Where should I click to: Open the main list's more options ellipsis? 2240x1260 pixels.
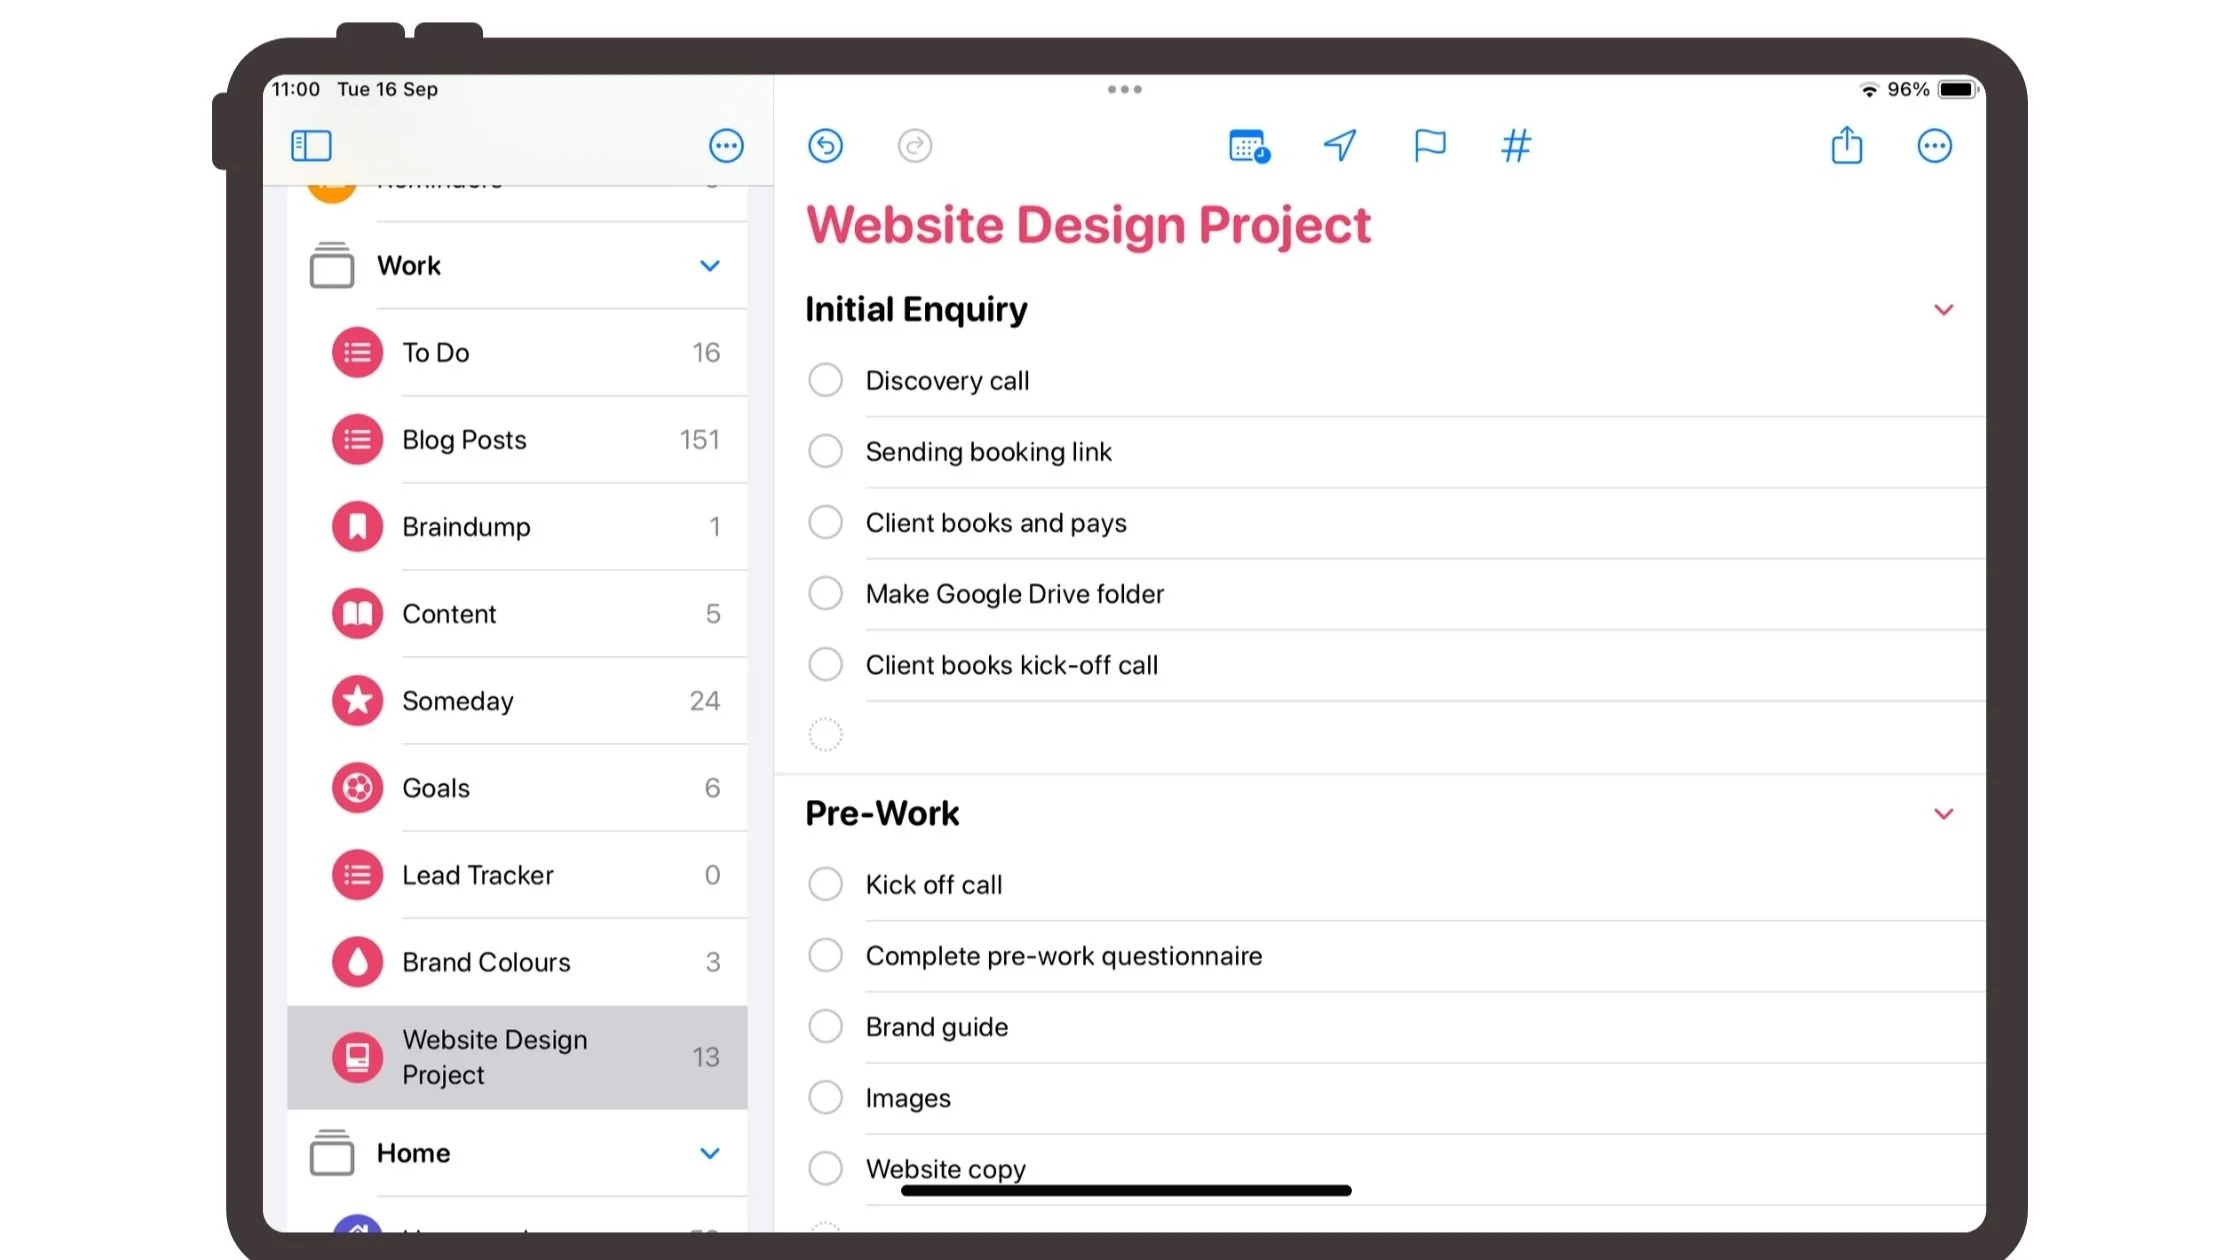(x=1934, y=146)
